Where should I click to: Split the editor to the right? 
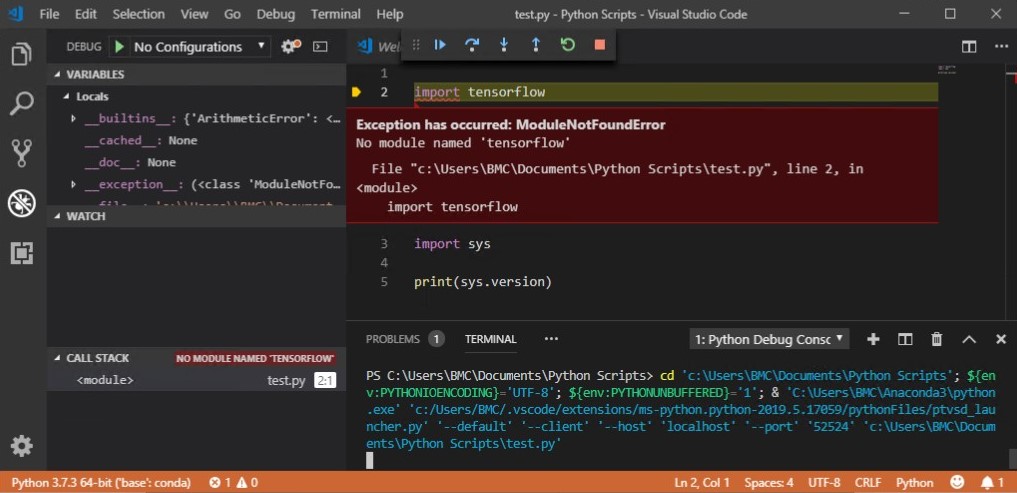pos(969,47)
